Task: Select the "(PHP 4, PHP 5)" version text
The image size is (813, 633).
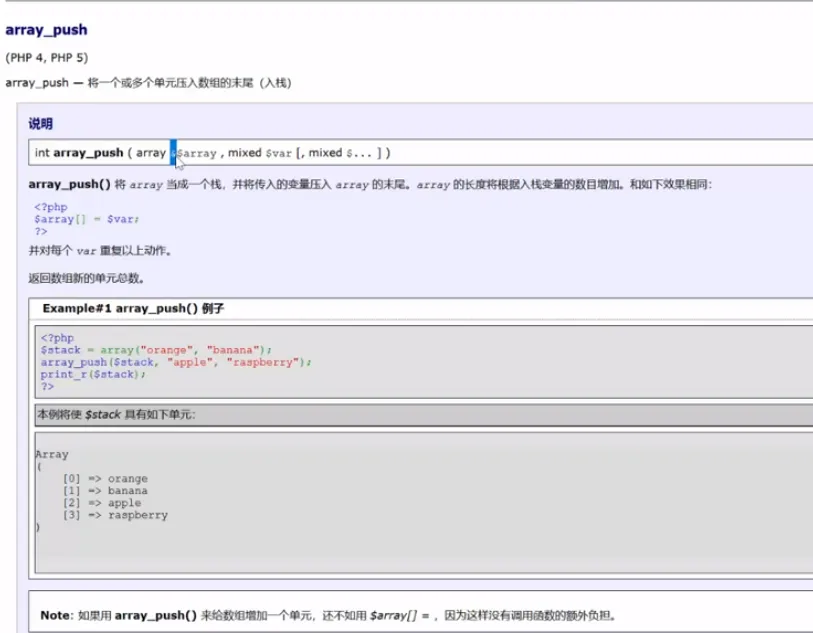Action: click(x=47, y=58)
